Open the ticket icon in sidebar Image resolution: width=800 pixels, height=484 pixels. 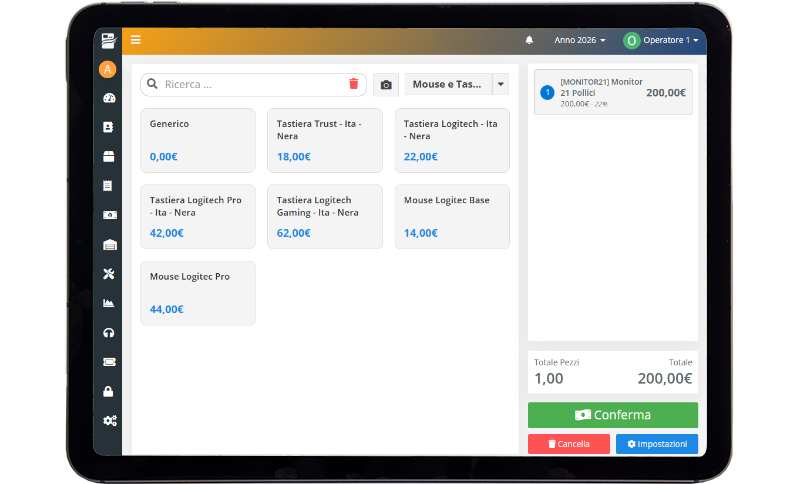point(109,362)
